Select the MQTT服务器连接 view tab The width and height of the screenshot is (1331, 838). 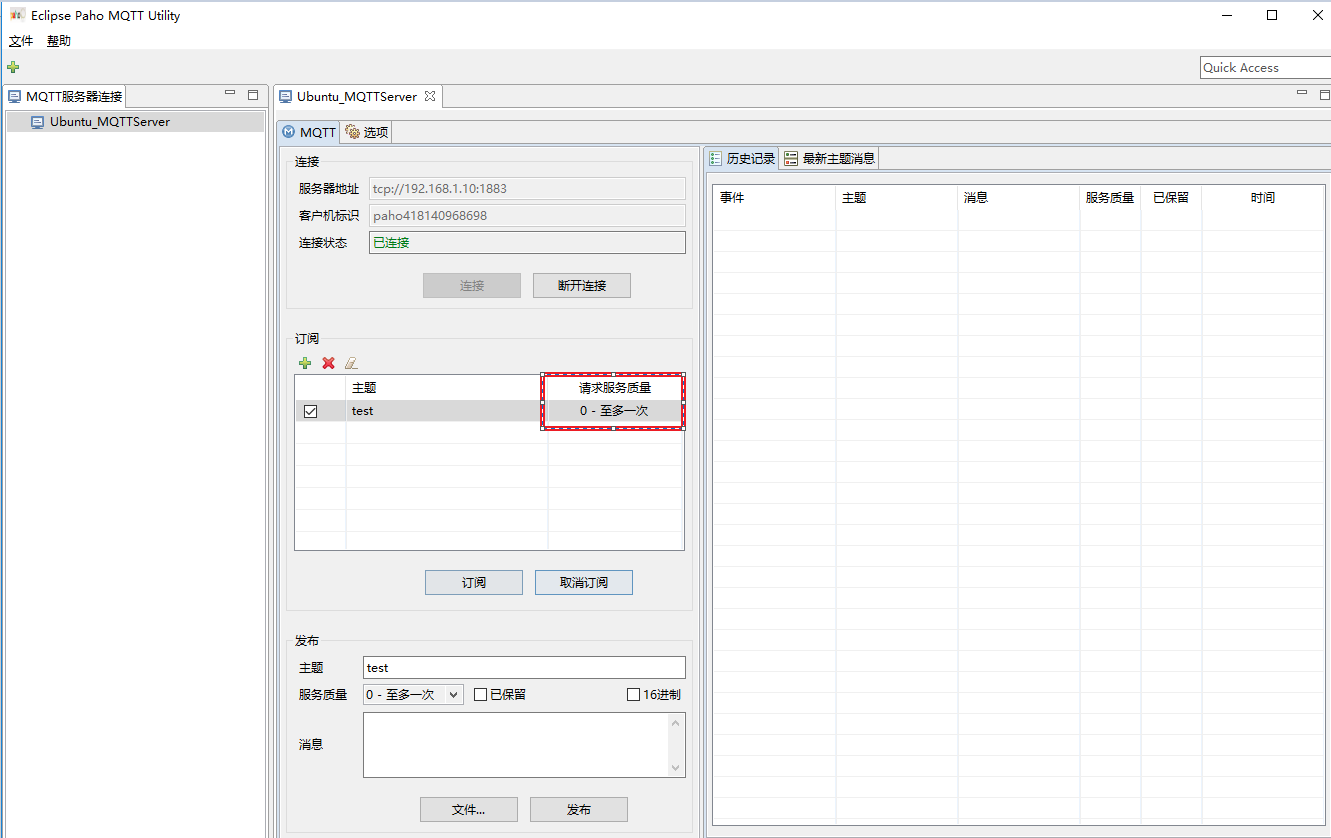point(65,96)
